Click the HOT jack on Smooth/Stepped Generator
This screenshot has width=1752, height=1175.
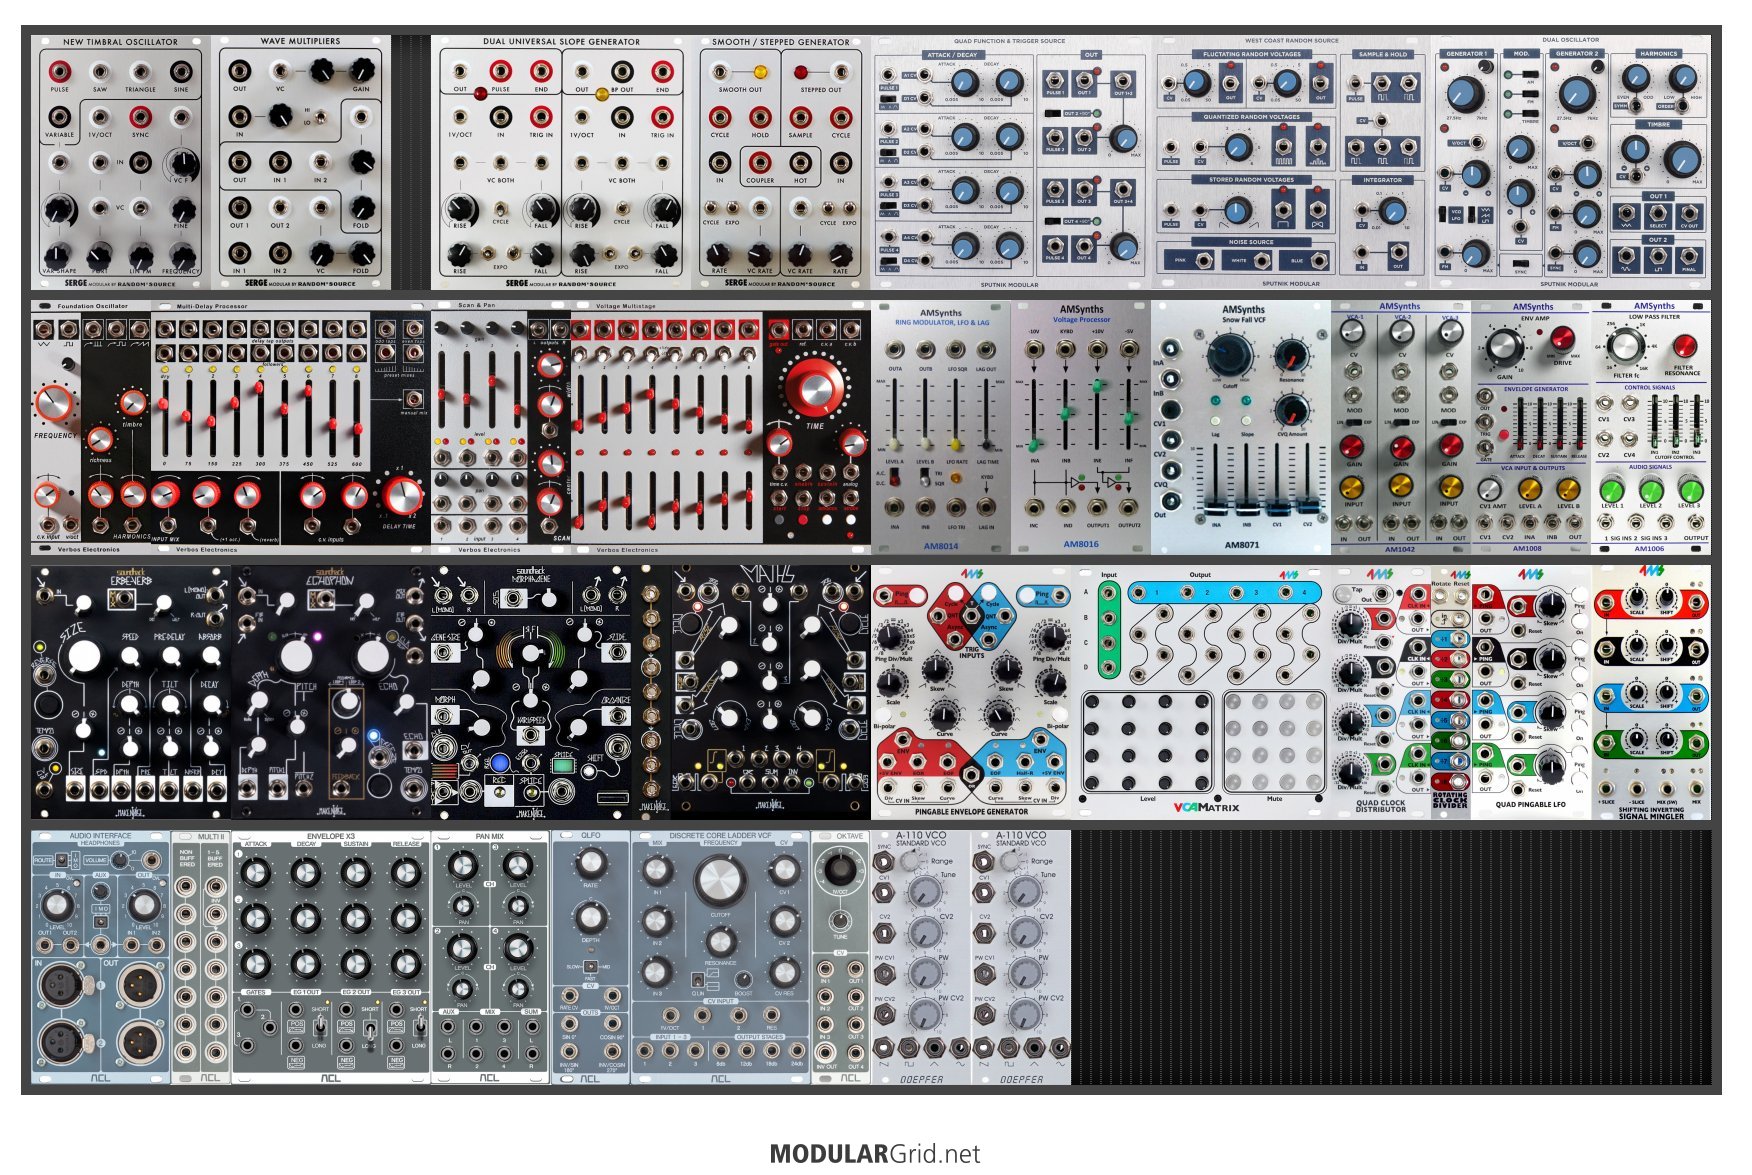[800, 162]
